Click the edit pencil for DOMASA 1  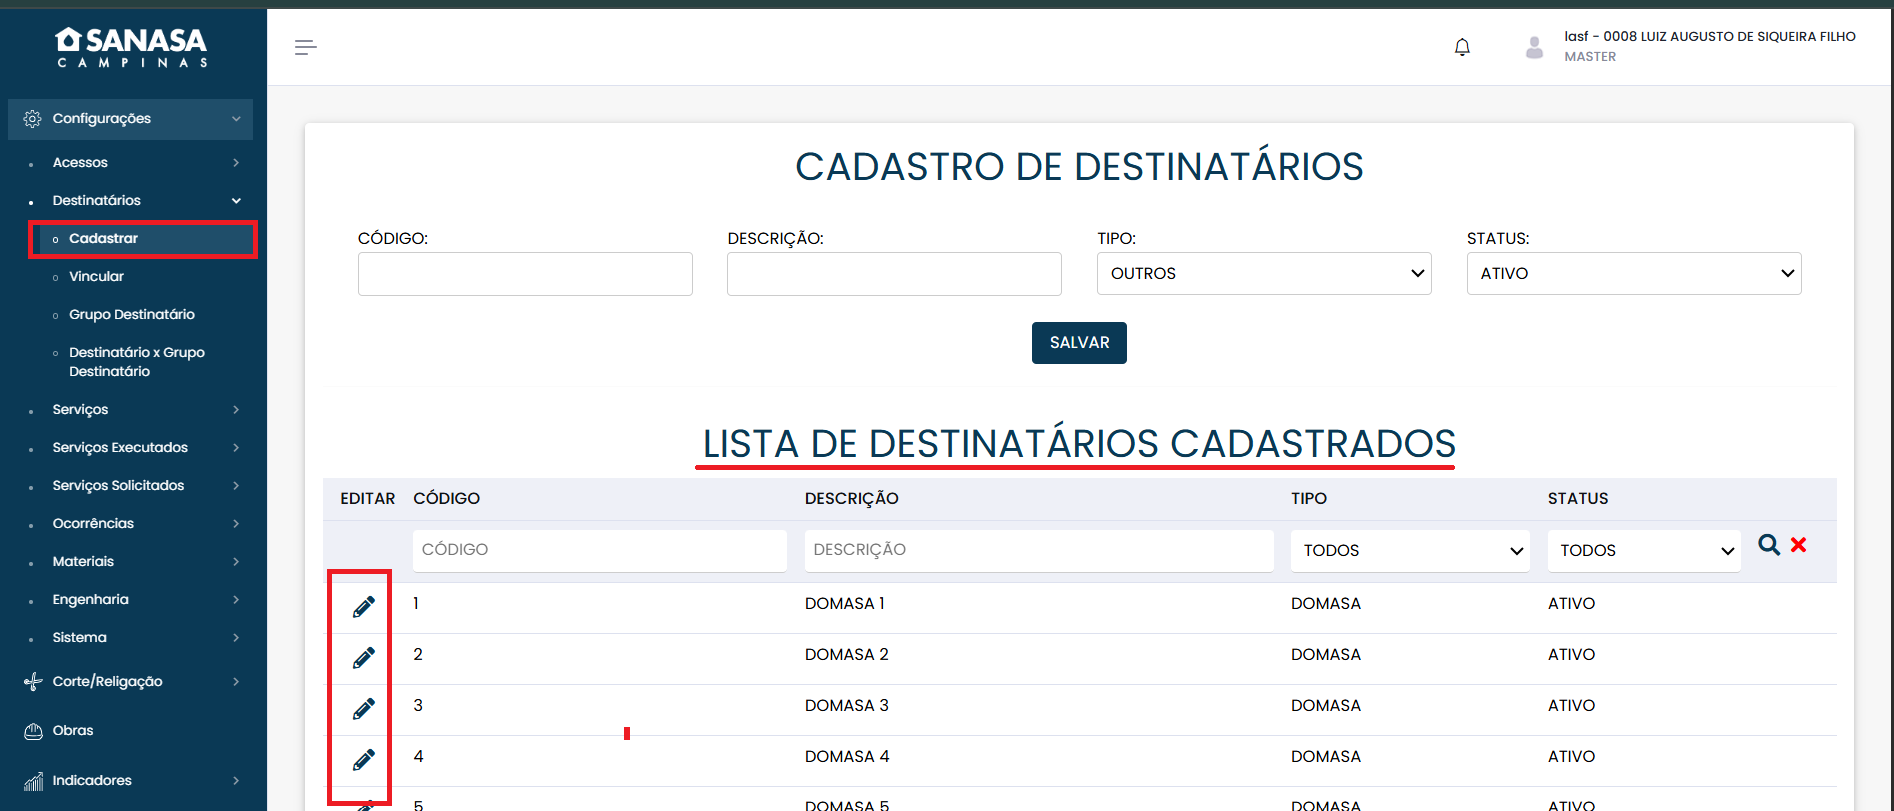point(364,607)
